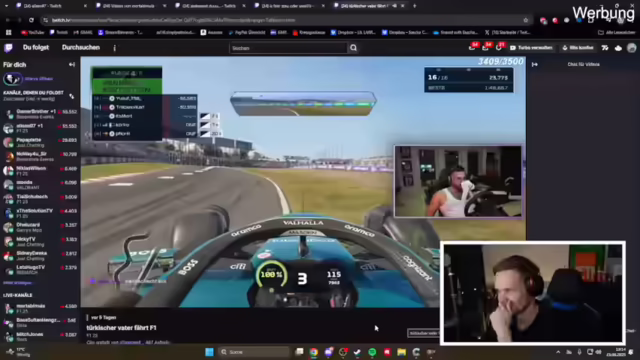Viewport: 640px width, 360px height.
Task: Open File Explorer from the taskbar
Action: (402, 352)
